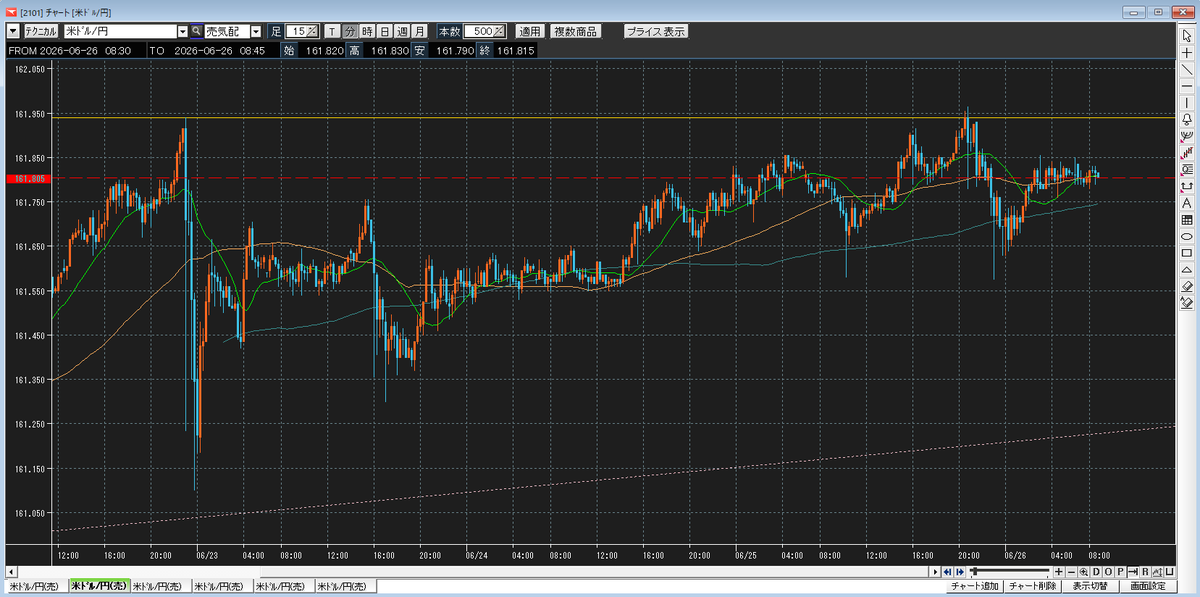Adjust the 本数 500 bar count spinner
The height and width of the screenshot is (597, 1200).
(x=499, y=31)
